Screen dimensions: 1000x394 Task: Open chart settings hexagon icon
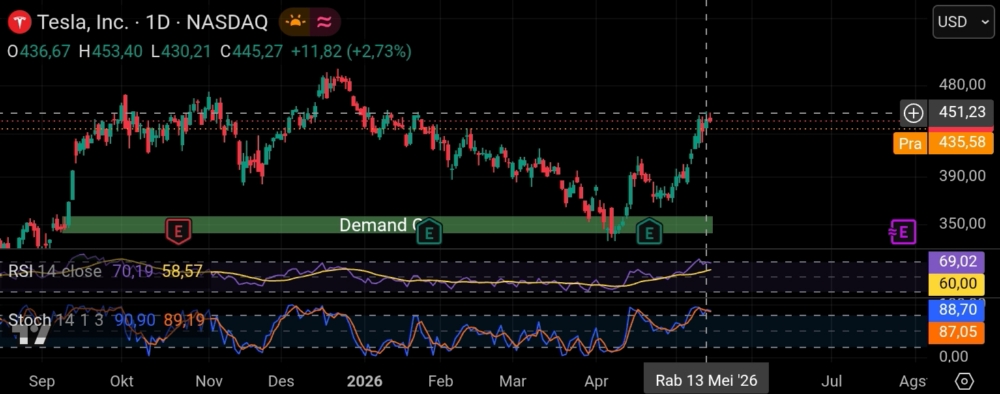point(964,381)
